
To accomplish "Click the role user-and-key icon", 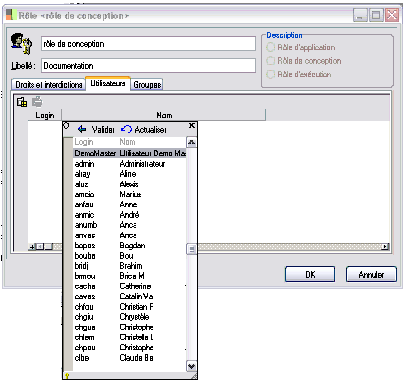I will click(22, 44).
